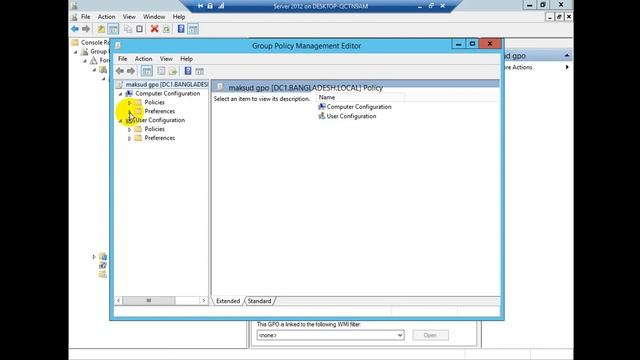Click Open button next to WMI filter
This screenshot has height=360, width=640.
pyautogui.click(x=430, y=335)
